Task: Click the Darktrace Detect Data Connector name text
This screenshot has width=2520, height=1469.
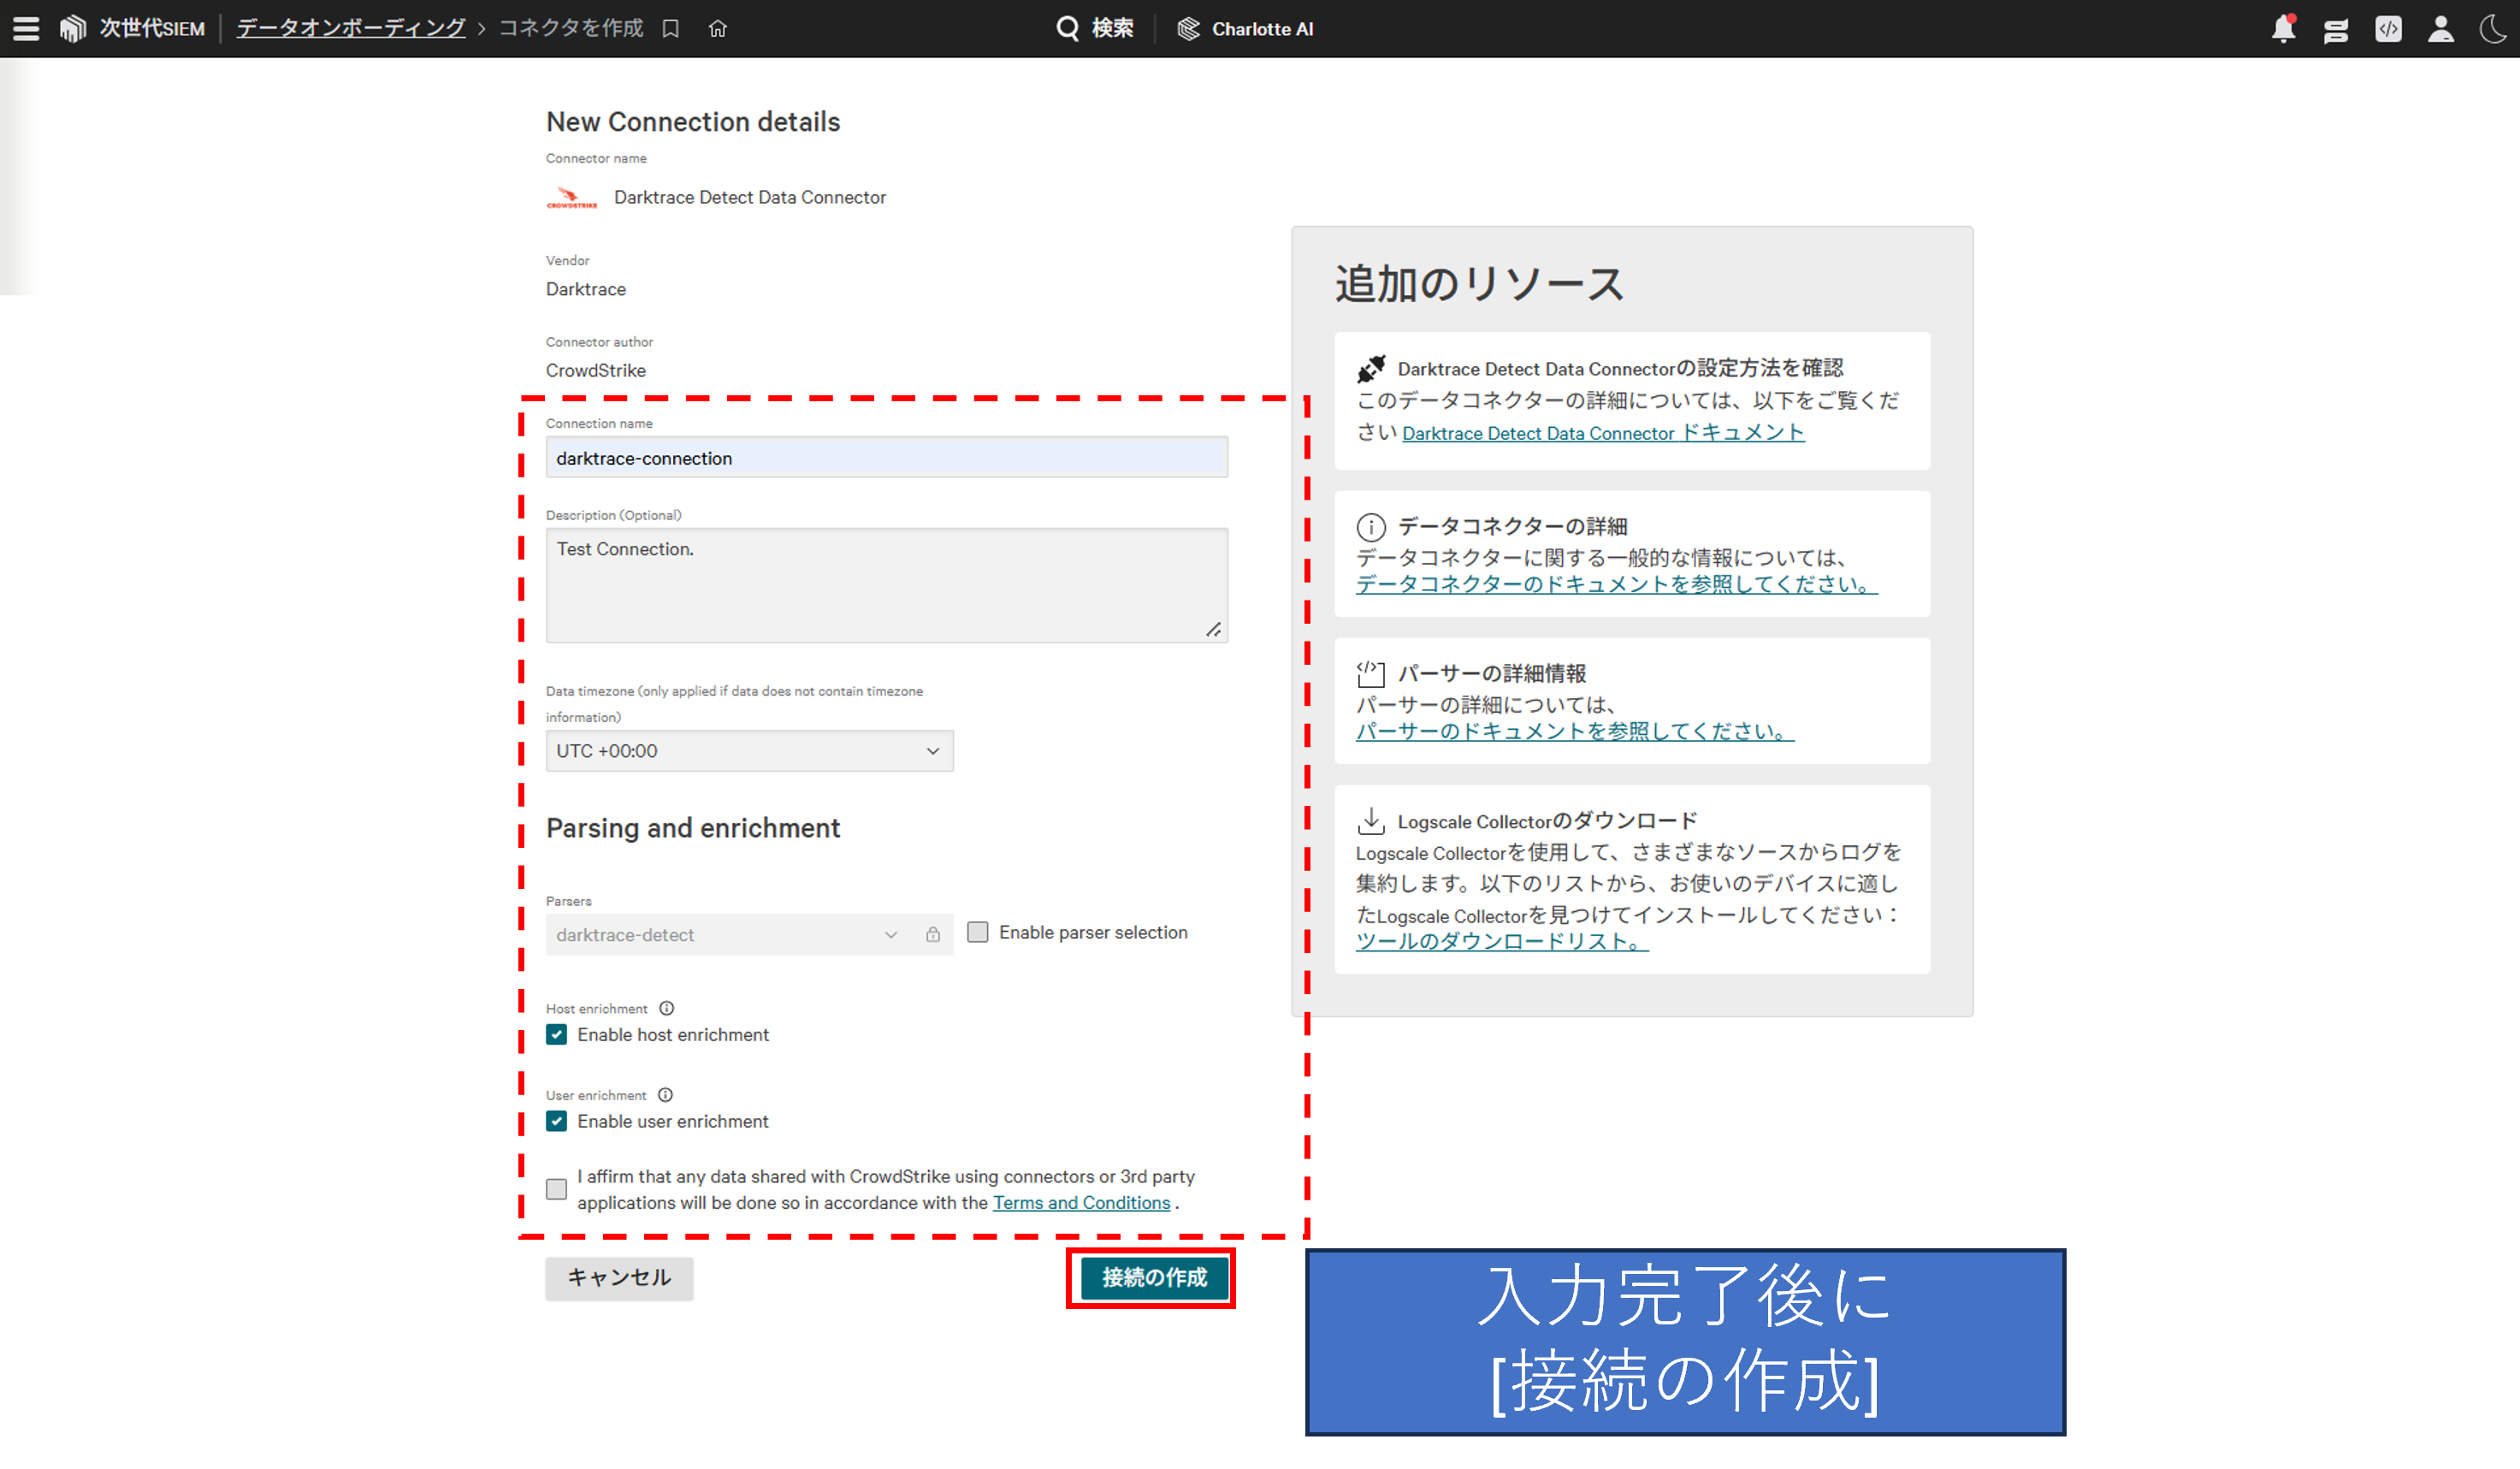Action: 750,198
